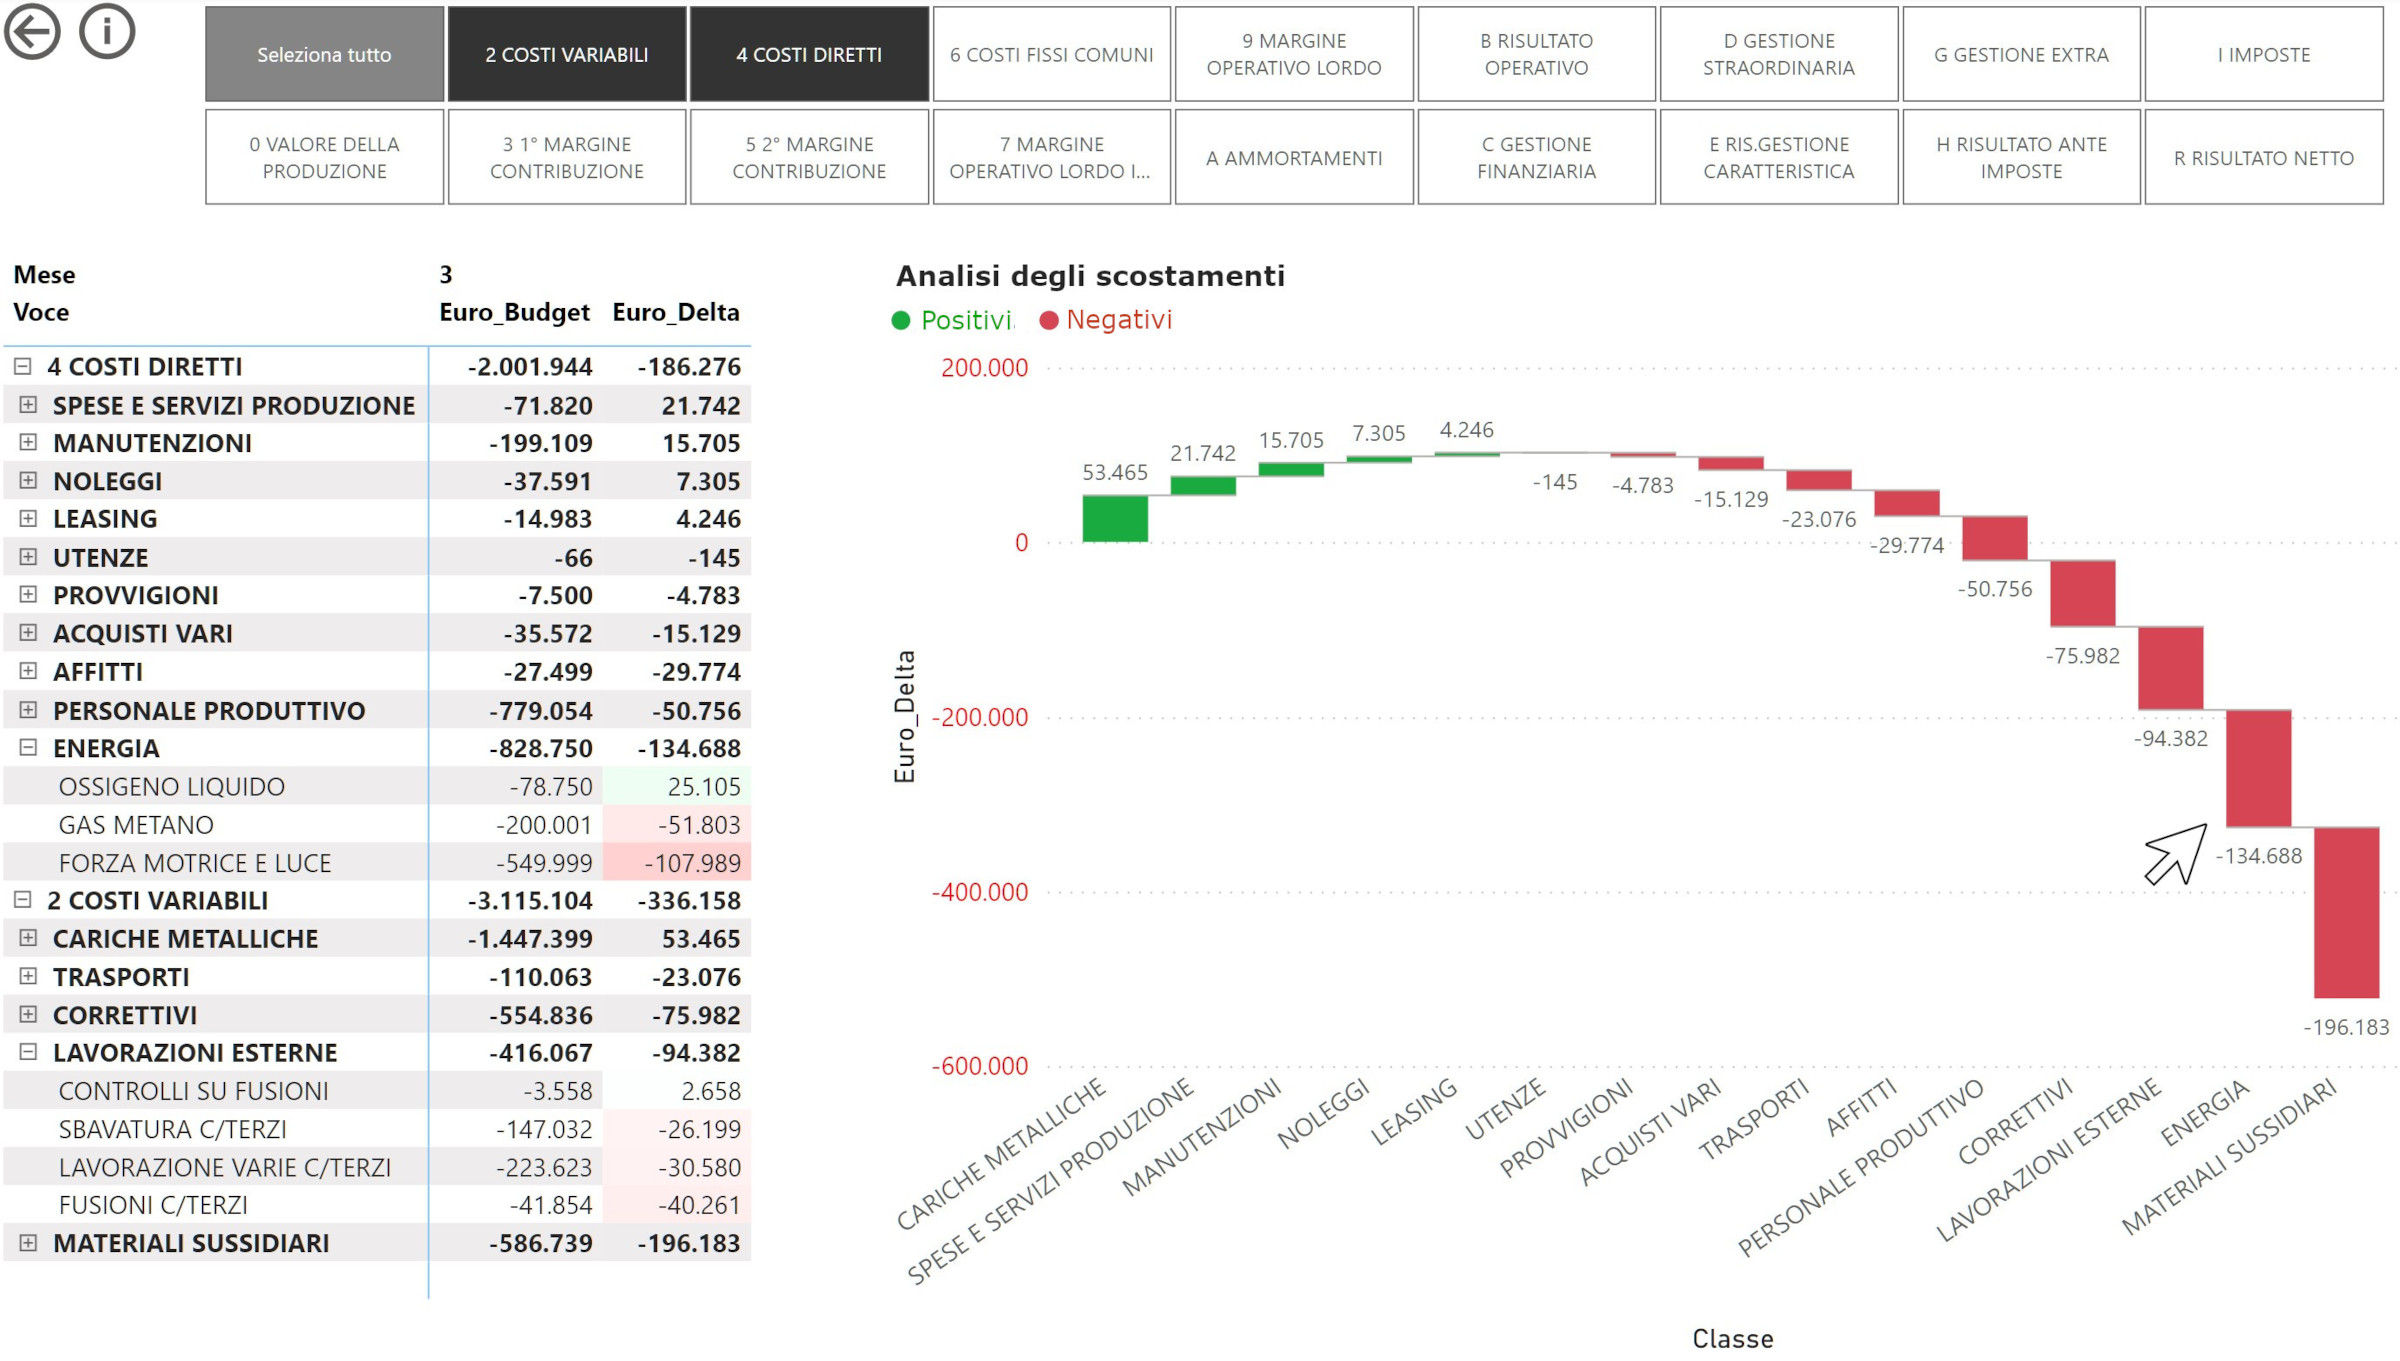Click the CORRETTIVI red waterfall bar

pyautogui.click(x=2082, y=593)
